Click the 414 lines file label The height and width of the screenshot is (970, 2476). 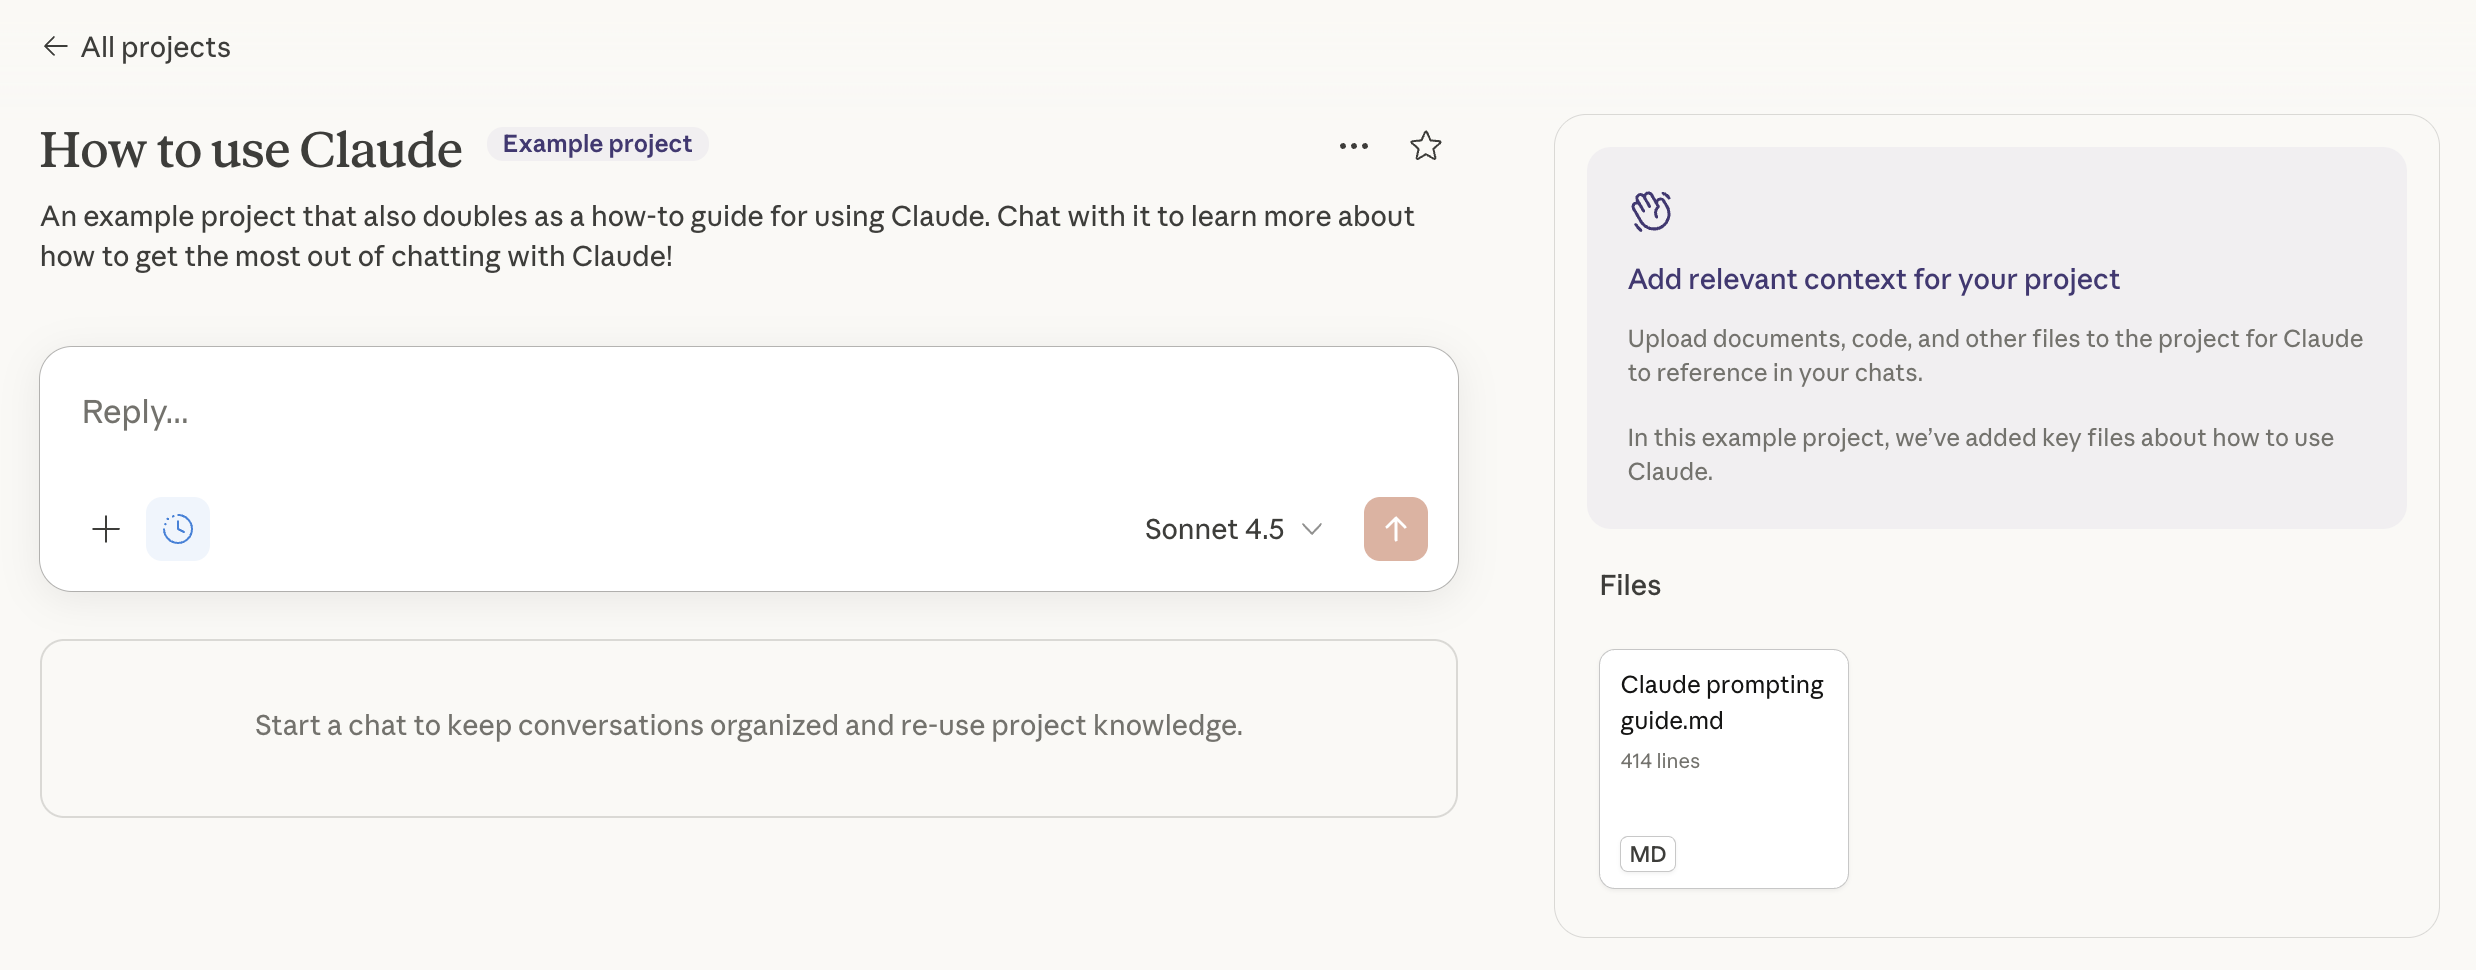[1660, 761]
